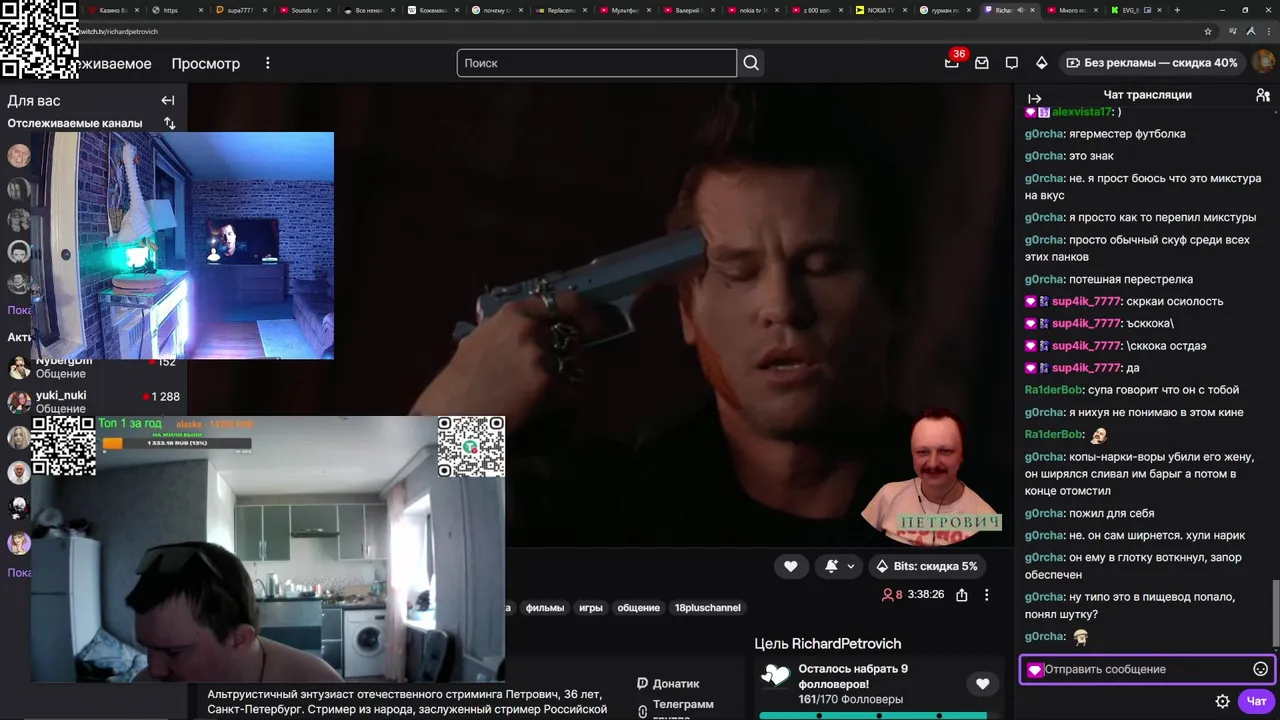Click the фильмы tag
Screen dimensions: 1280x720
click(x=544, y=608)
